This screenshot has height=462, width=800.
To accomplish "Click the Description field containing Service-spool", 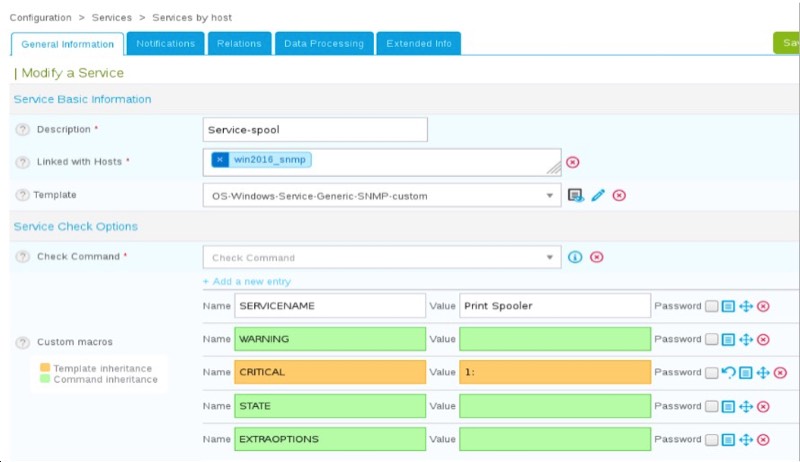I will coord(314,130).
